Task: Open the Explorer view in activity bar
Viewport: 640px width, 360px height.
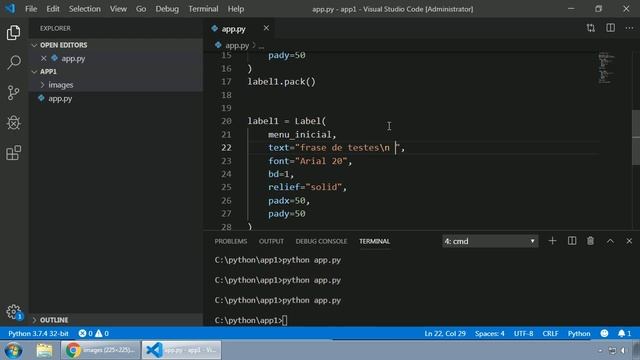Action: pos(13,33)
